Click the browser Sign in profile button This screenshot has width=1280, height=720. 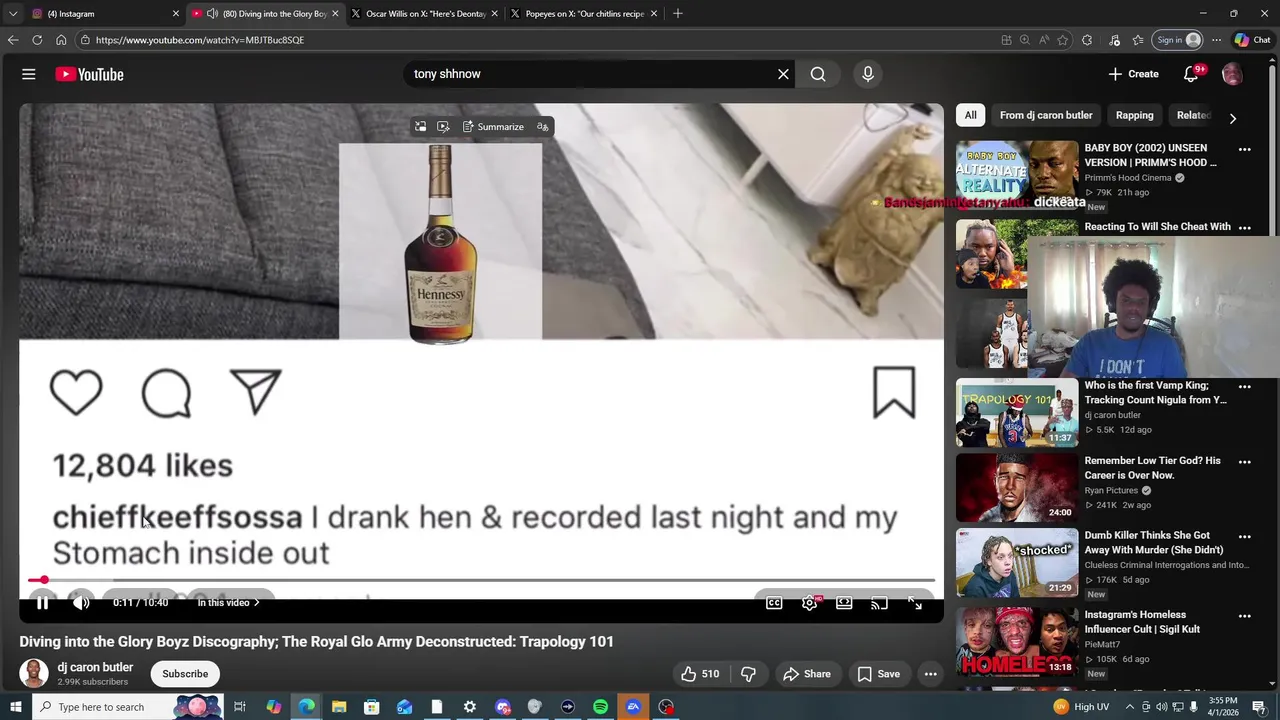[x=1178, y=40]
